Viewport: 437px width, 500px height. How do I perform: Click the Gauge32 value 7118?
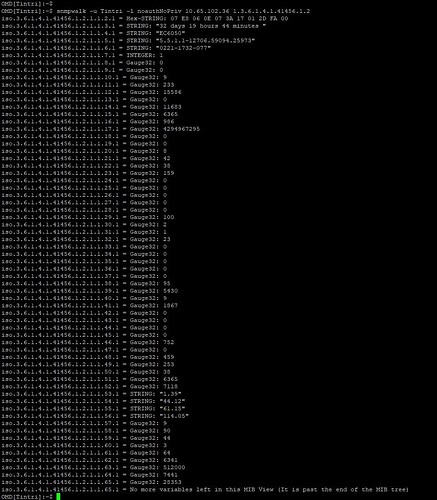pos(170,387)
